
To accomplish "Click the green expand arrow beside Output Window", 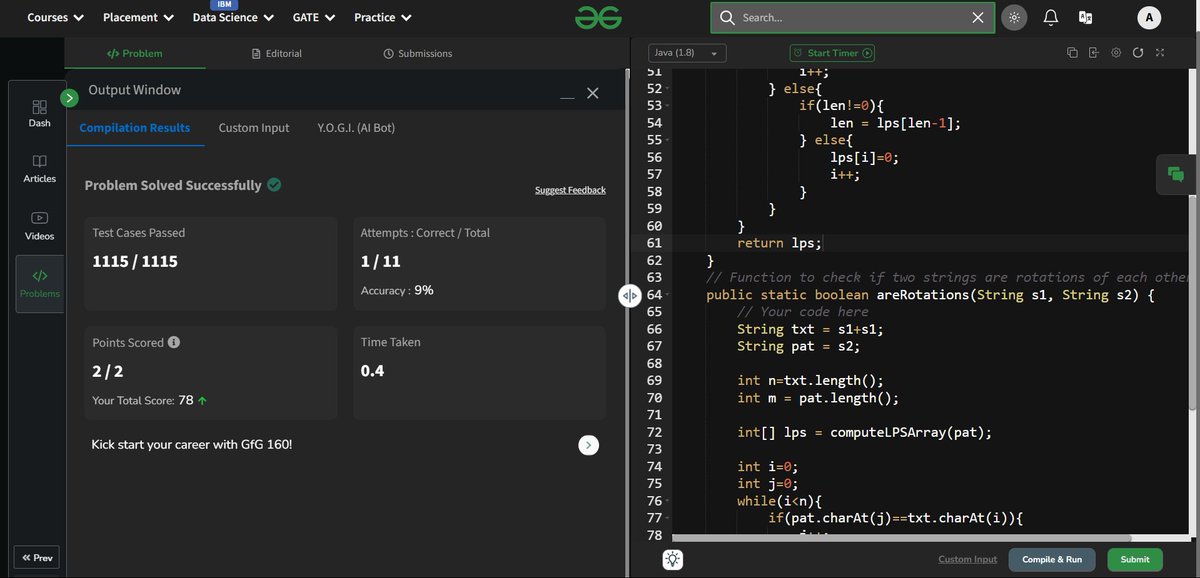I will pos(69,97).
